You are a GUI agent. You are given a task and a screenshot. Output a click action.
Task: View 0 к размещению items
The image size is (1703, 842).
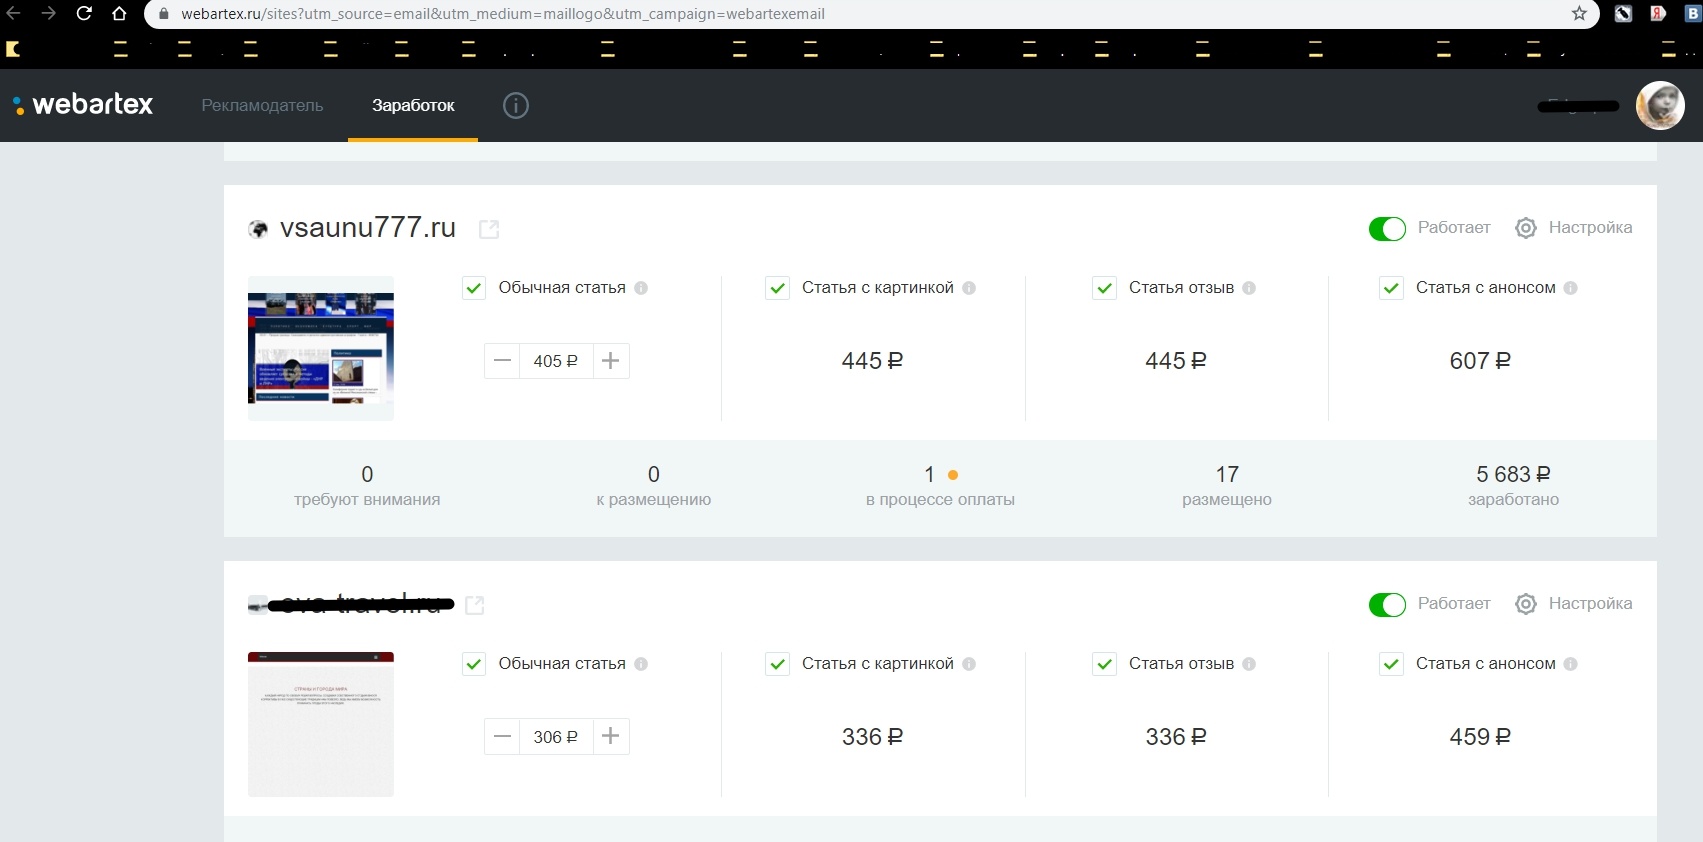[654, 486]
